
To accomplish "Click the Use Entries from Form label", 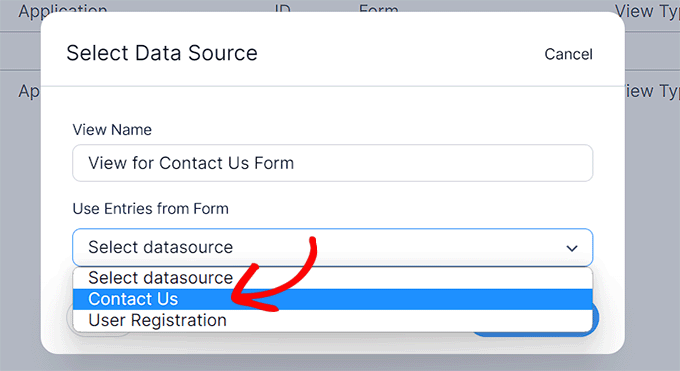I will point(150,209).
